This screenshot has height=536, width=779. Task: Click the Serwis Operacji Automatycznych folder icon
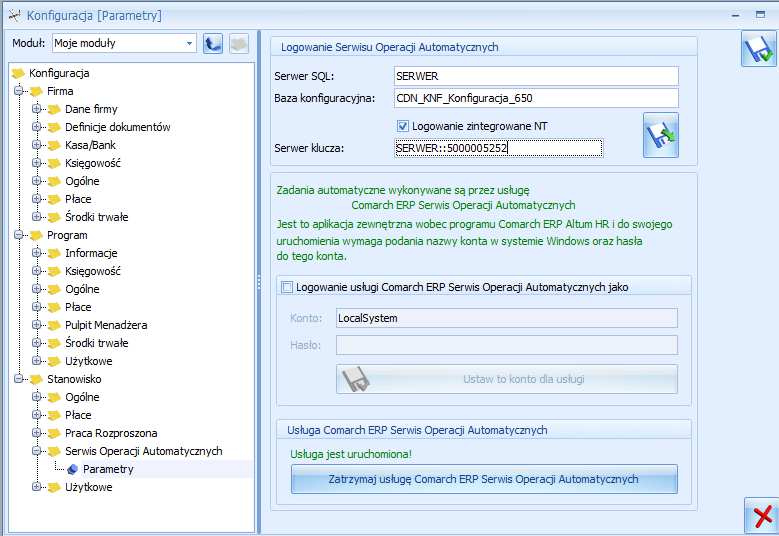[54, 452]
